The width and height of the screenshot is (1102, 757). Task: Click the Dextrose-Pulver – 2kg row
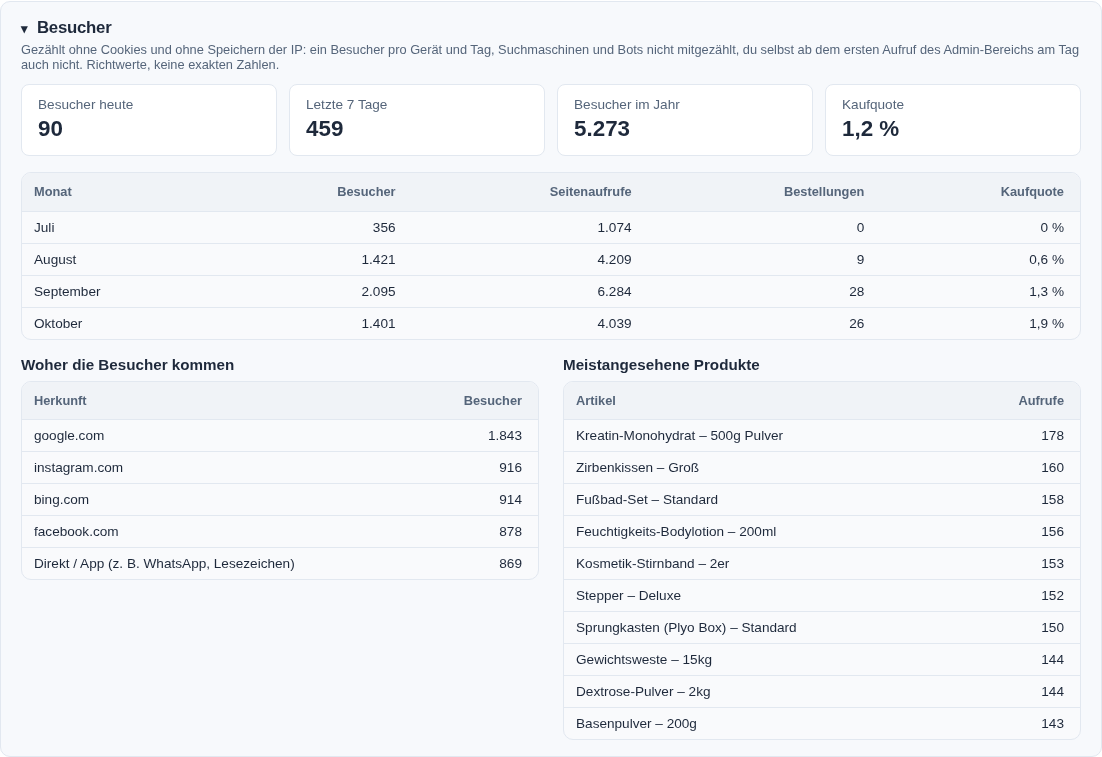tap(822, 692)
